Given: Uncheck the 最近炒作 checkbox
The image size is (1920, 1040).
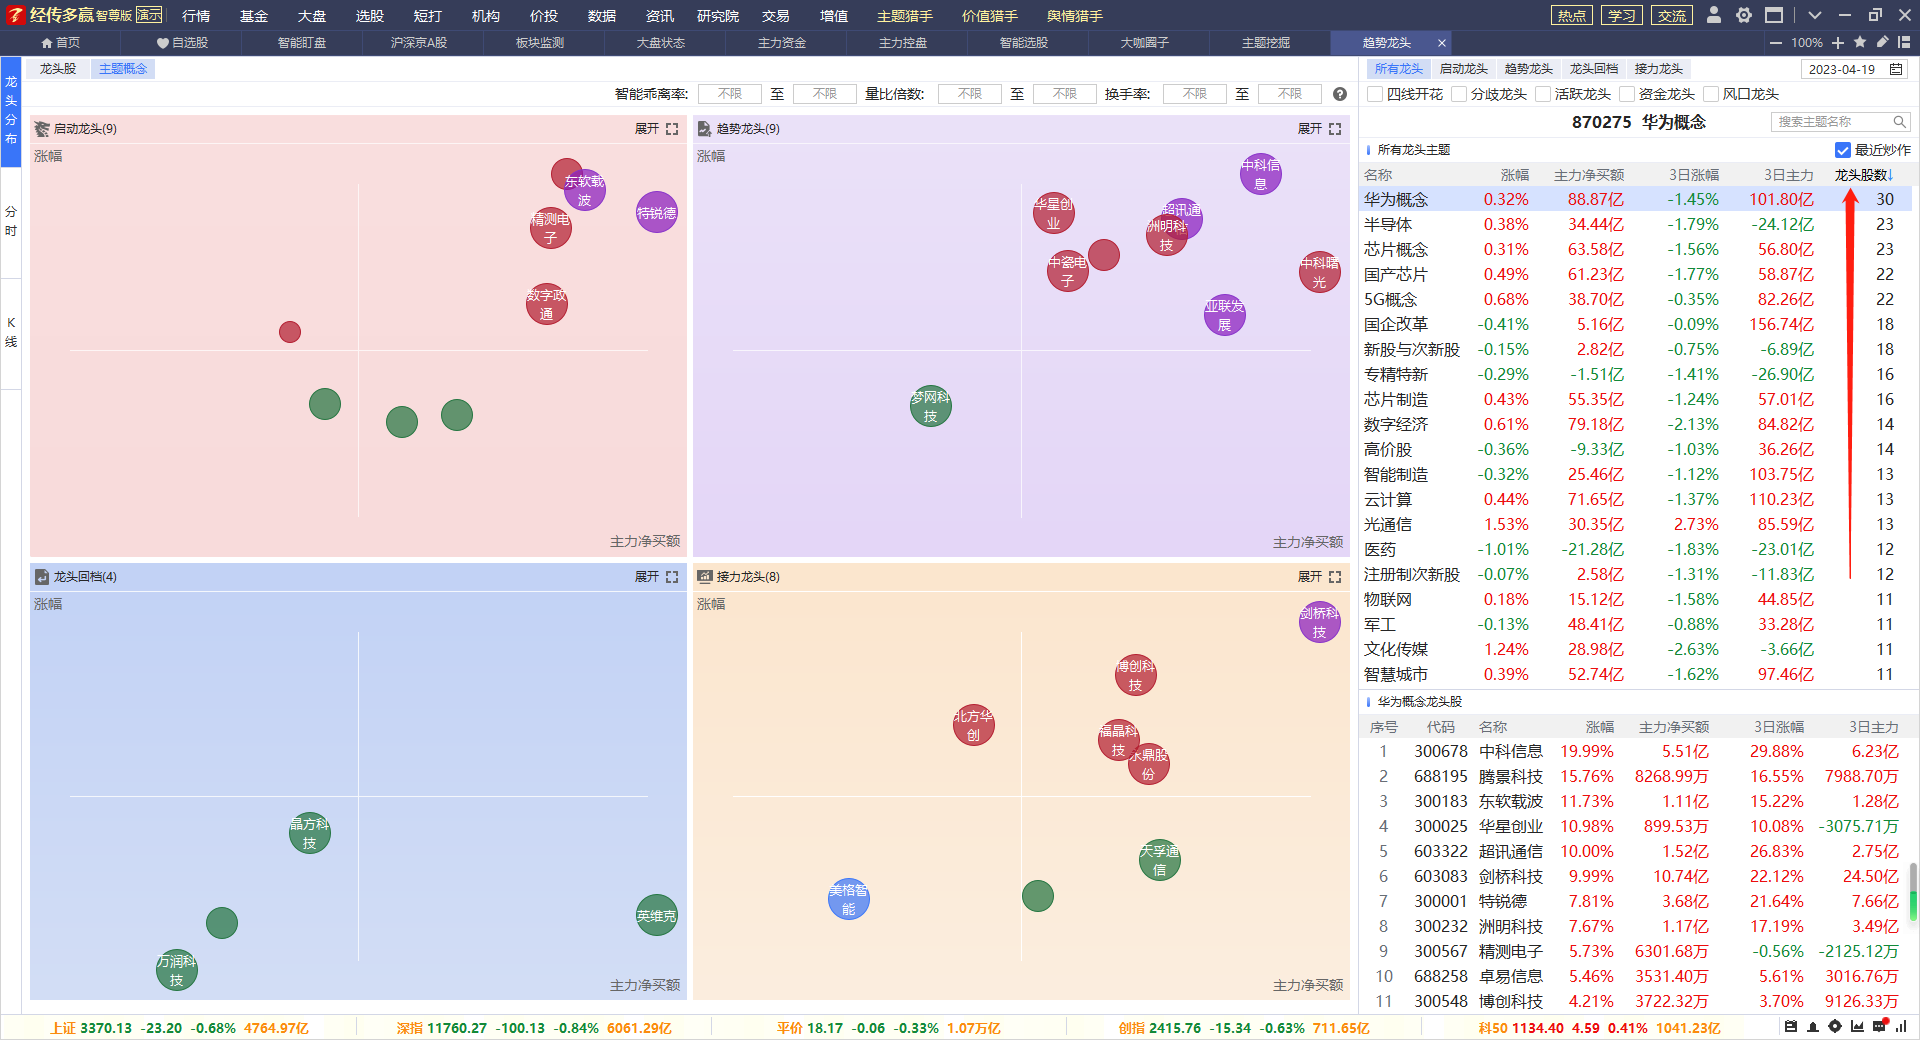Looking at the screenshot, I should [1843, 150].
